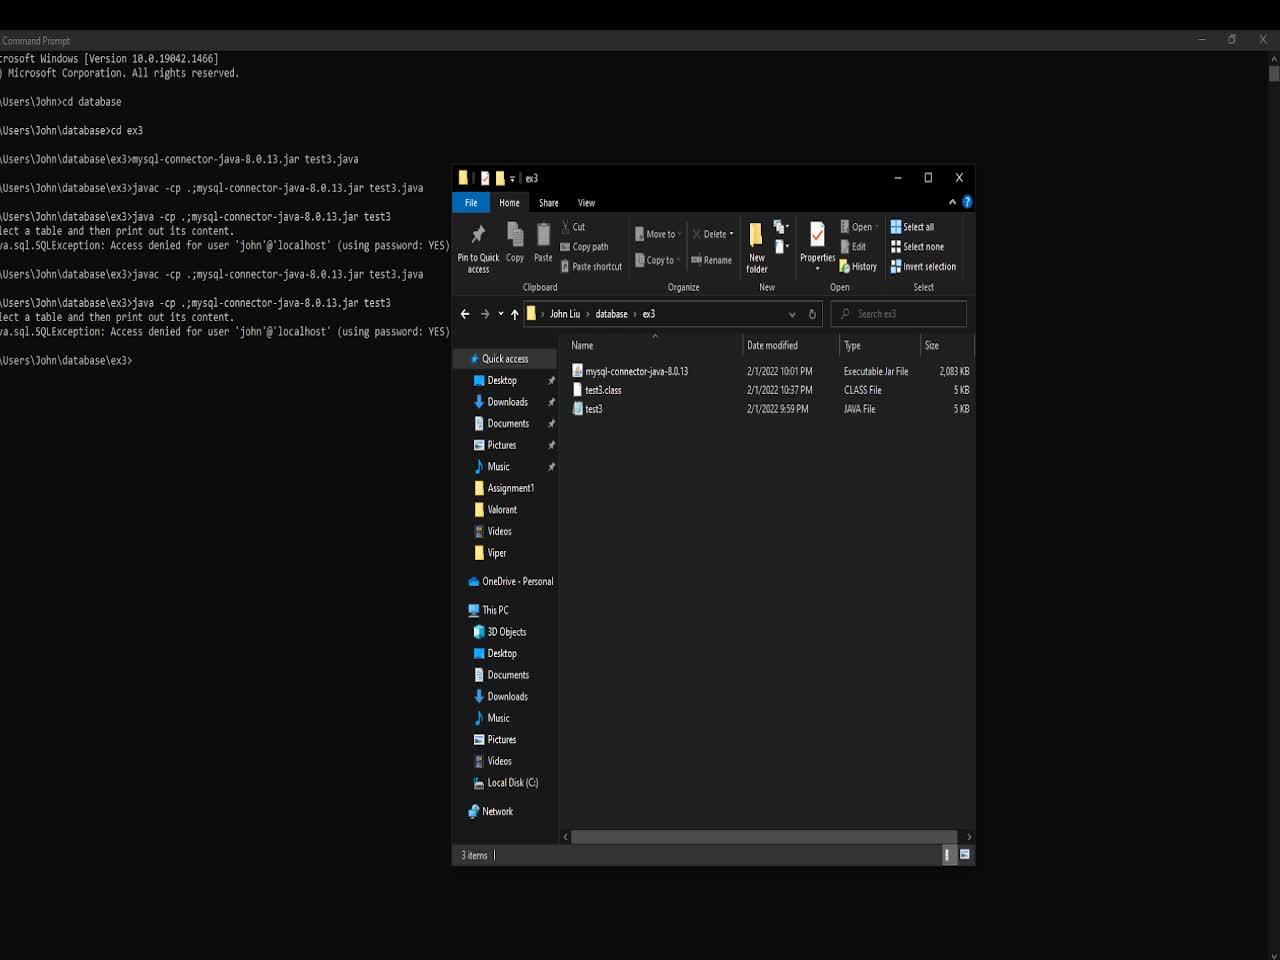1280x960 pixels.
Task: Click Select all in the ribbon
Action: point(912,227)
